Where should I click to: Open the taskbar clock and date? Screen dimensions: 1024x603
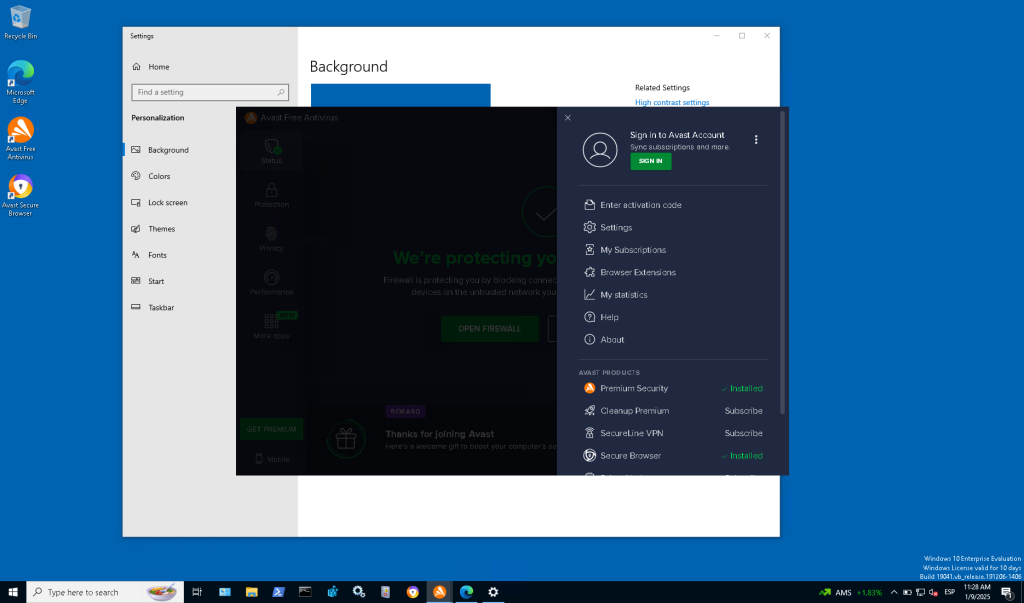click(977, 592)
